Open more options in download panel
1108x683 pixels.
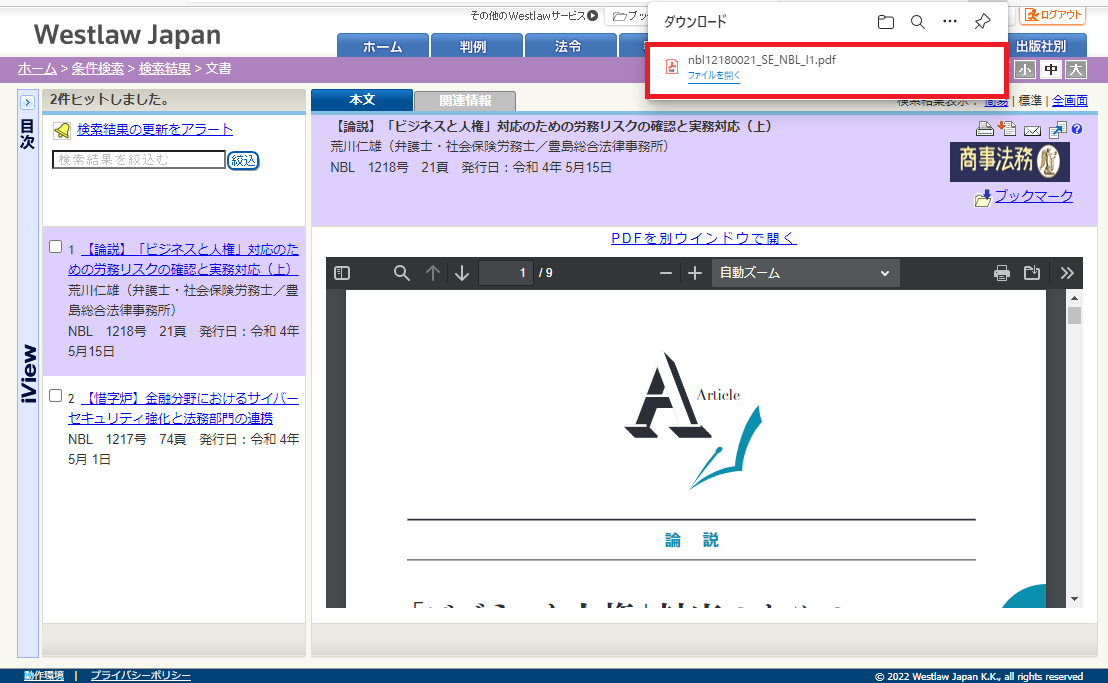[950, 22]
